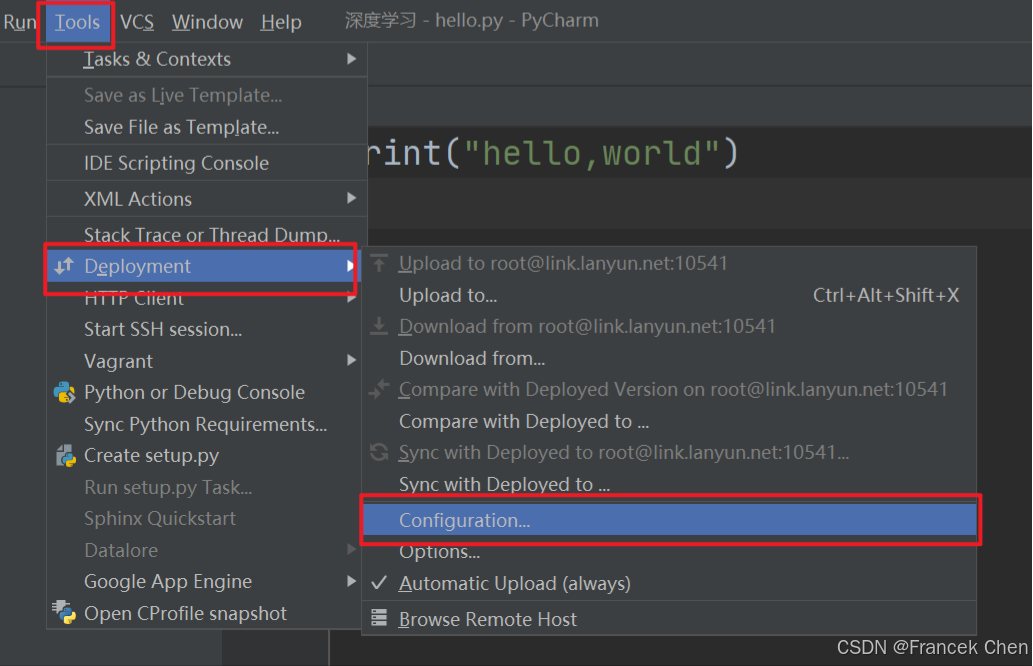Viewport: 1033px width, 666px height.
Task: Open the VCS menu
Action: coord(137,22)
